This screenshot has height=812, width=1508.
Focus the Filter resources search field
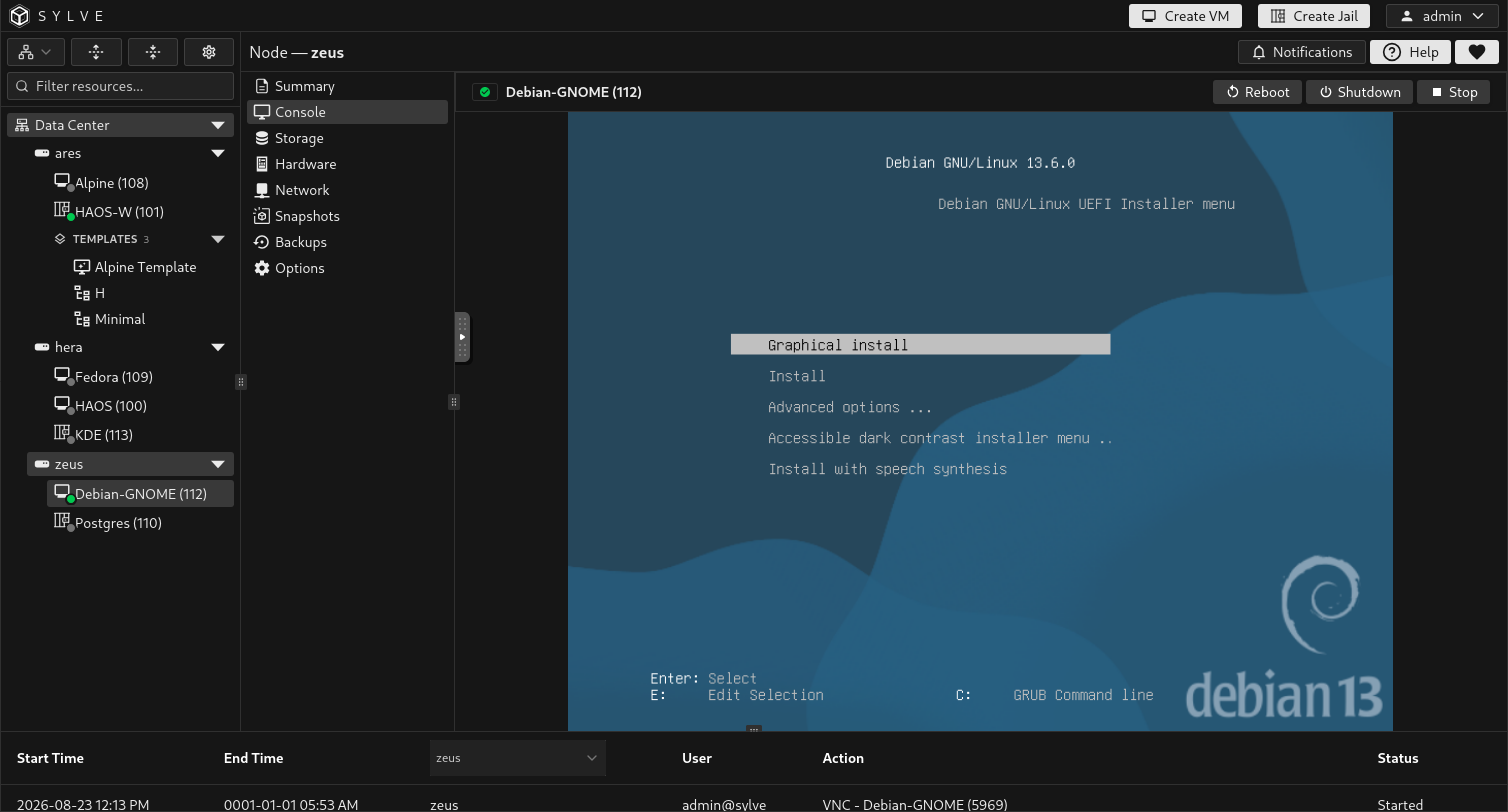pos(120,86)
